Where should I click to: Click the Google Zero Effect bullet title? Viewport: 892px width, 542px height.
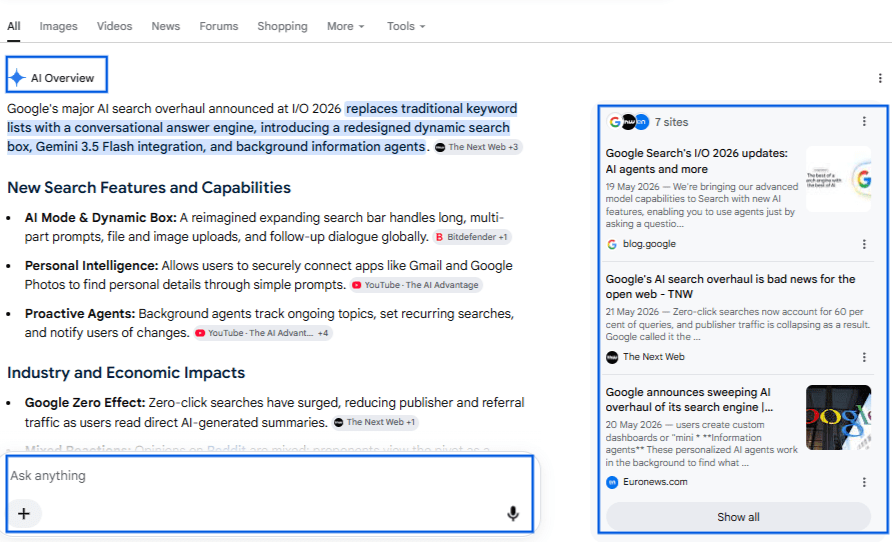tap(85, 403)
